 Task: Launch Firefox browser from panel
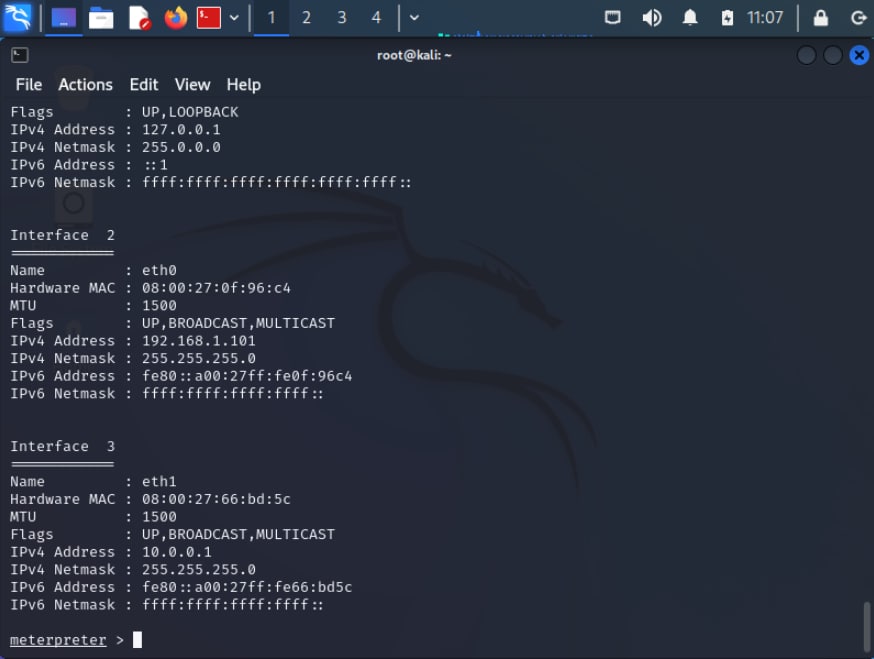click(x=176, y=18)
